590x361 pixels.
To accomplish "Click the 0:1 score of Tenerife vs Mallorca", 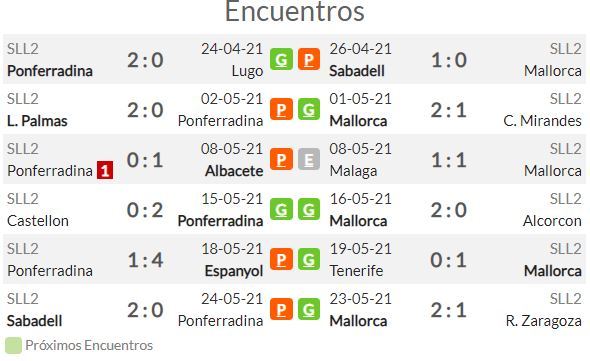I will [449, 260].
